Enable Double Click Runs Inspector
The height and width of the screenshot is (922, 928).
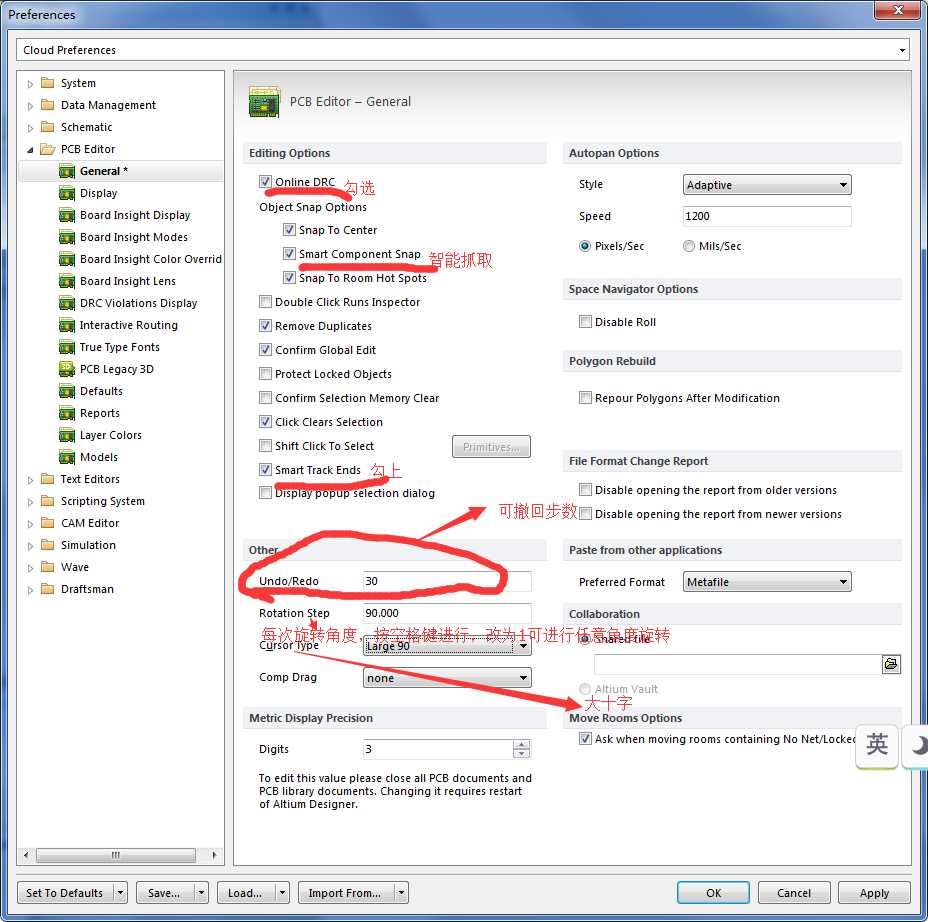[265, 302]
